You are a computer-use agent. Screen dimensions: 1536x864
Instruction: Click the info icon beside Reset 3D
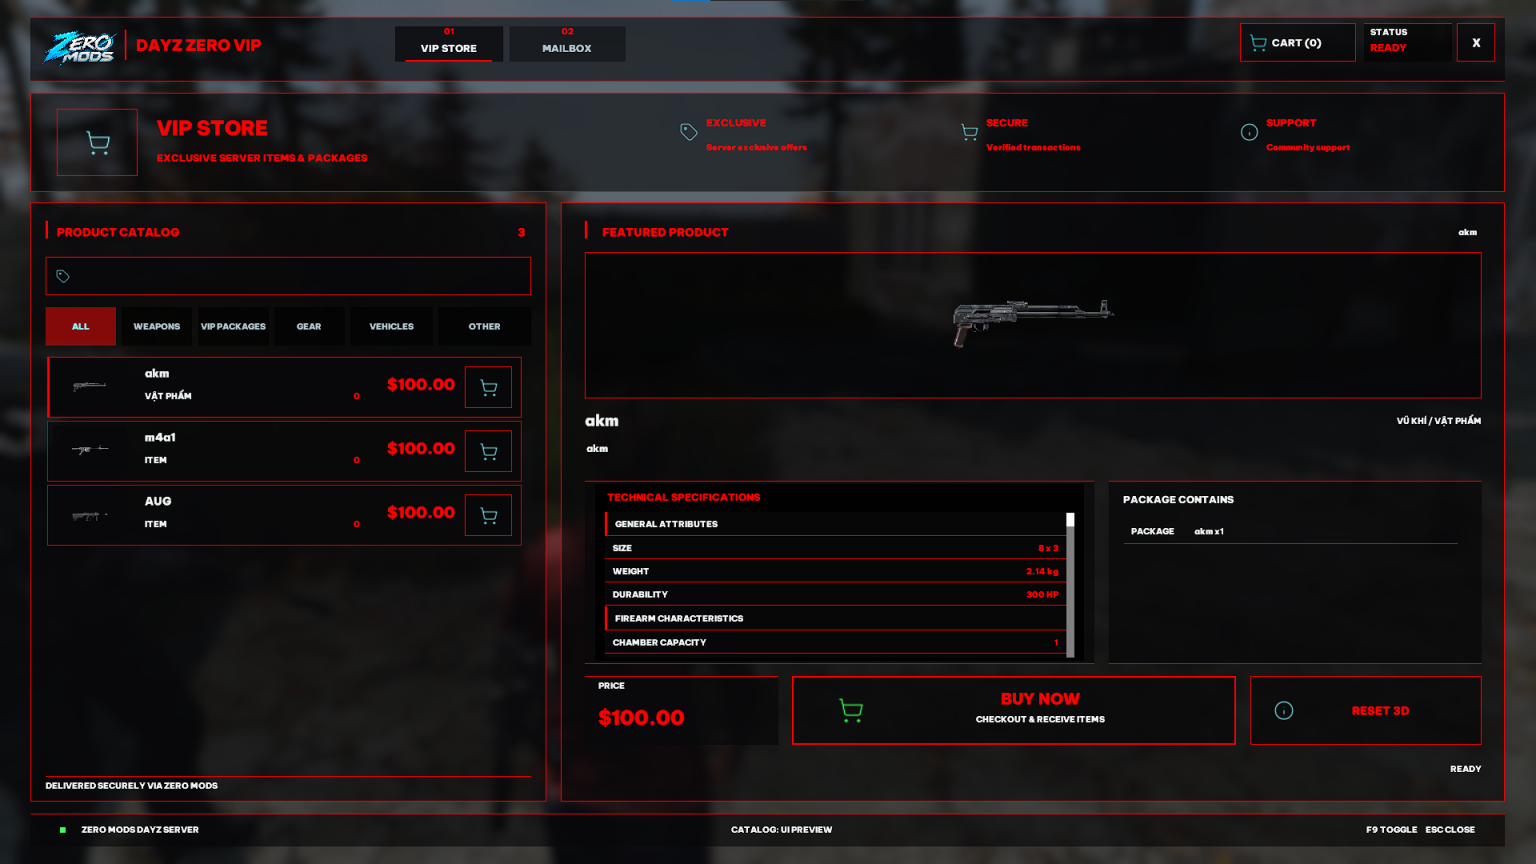click(1284, 711)
